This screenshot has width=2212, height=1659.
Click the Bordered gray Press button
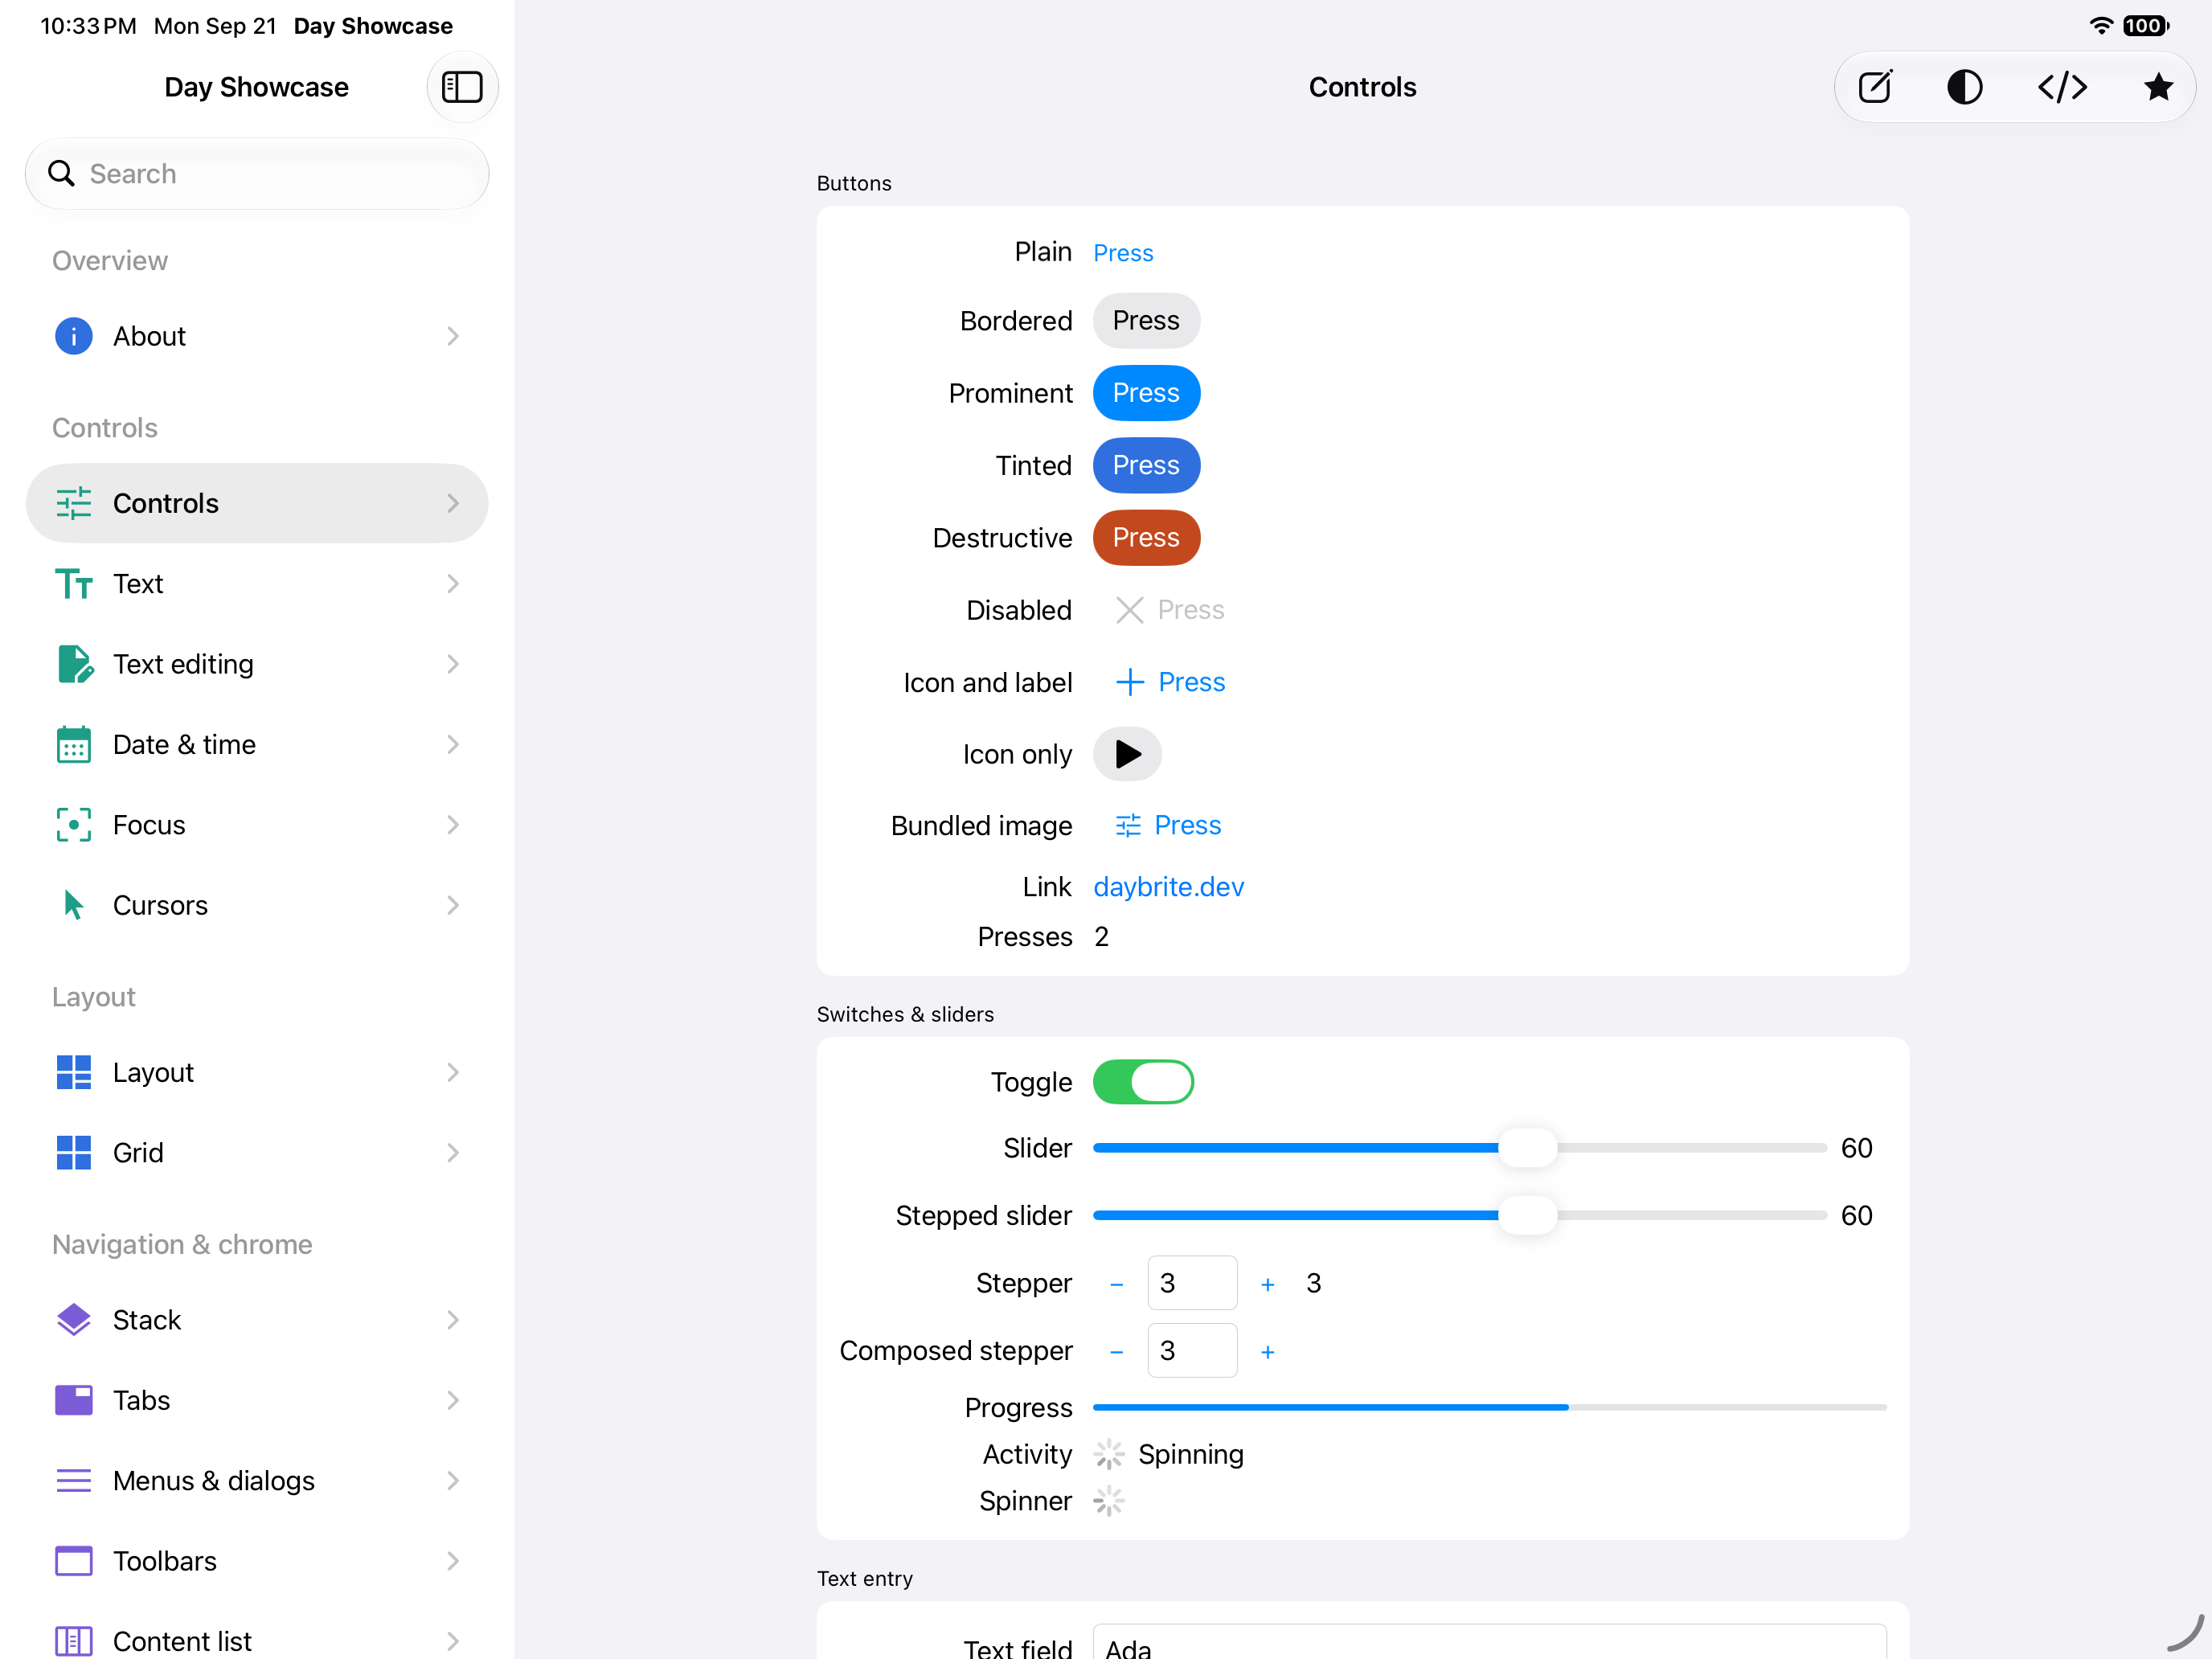(x=1146, y=320)
